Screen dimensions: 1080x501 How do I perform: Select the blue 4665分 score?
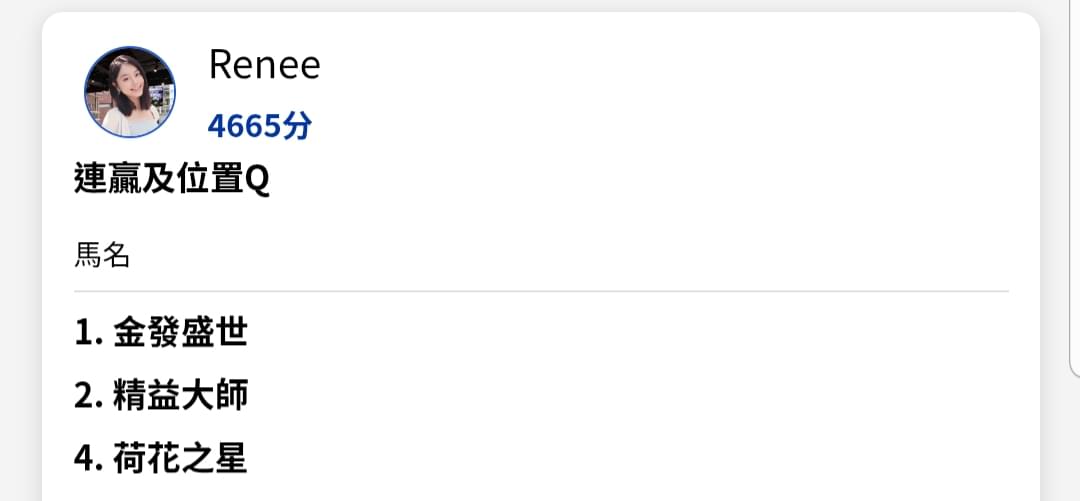point(260,125)
